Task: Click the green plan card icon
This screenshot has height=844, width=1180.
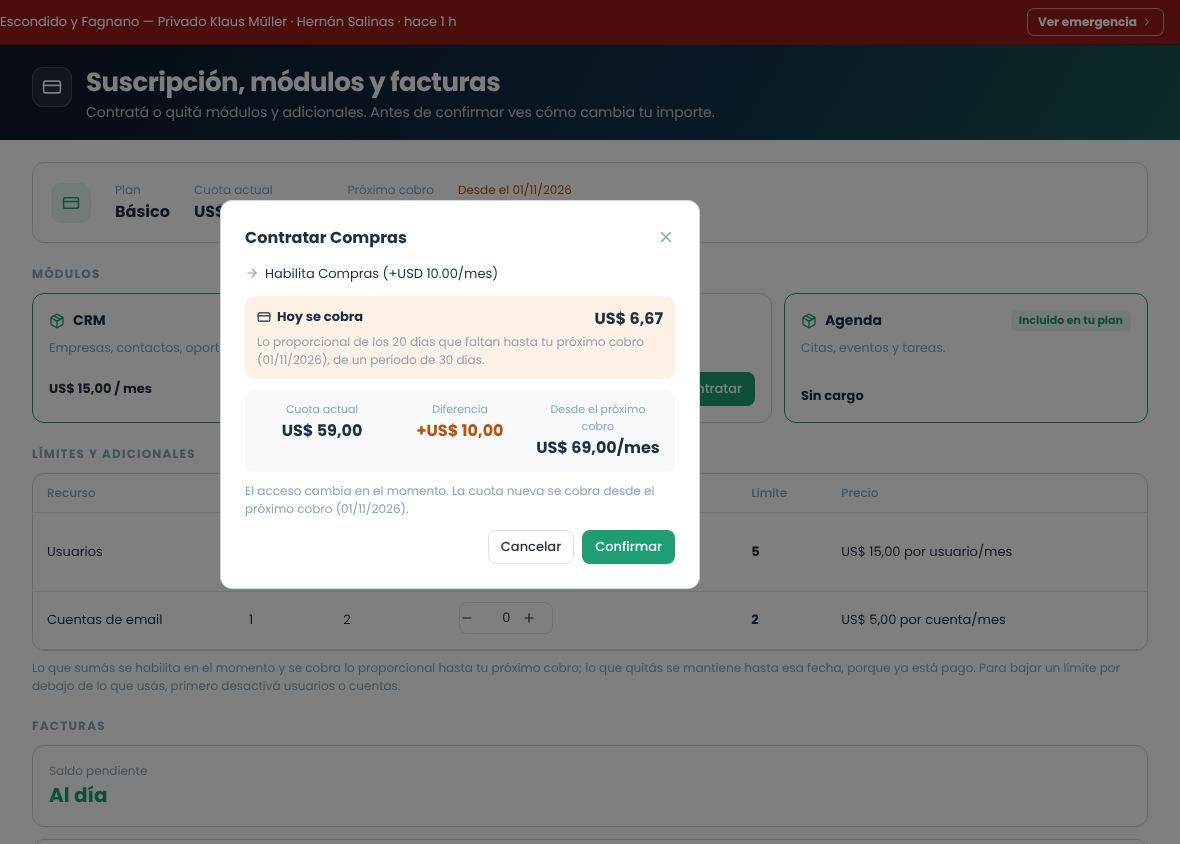Action: point(71,203)
